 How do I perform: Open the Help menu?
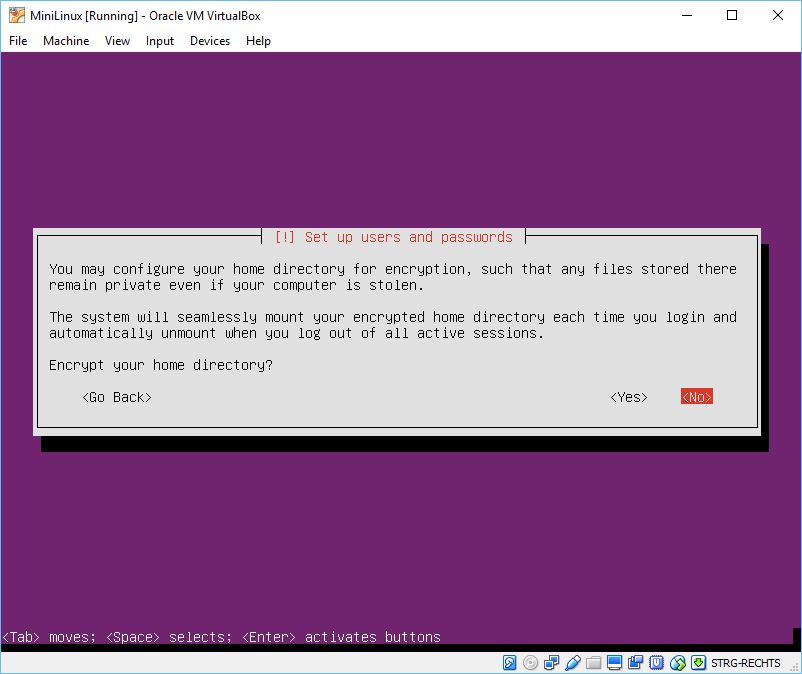pyautogui.click(x=258, y=41)
